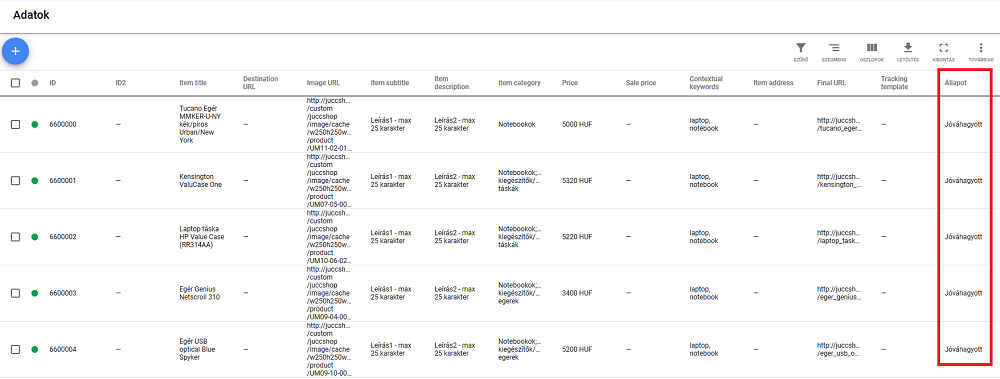This screenshot has height=379, width=1000.
Task: Click the ID cell 6600000
Action: coord(62,124)
